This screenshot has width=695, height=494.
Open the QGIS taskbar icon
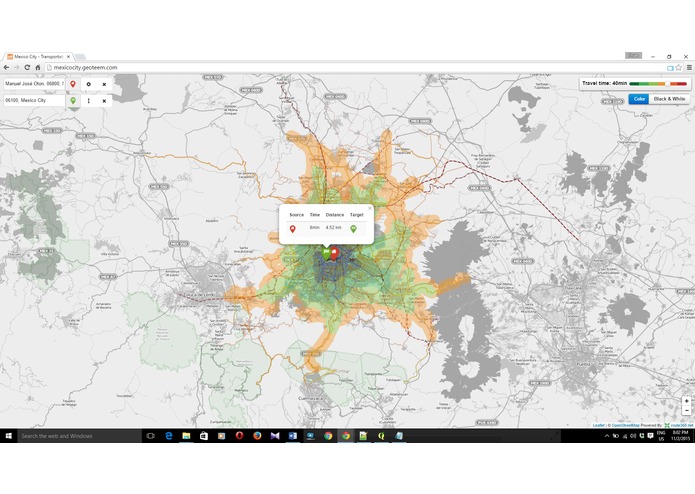tap(381, 436)
